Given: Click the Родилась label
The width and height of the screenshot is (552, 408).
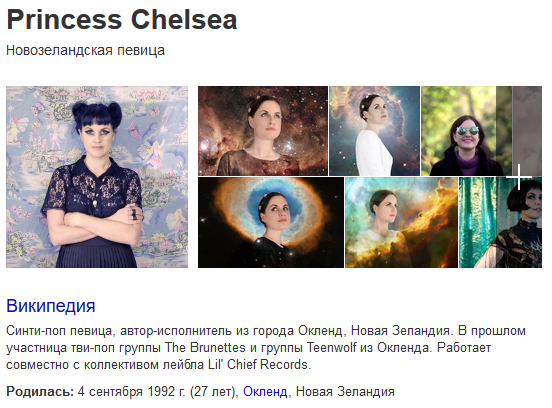Looking at the screenshot, I should pos(40,391).
